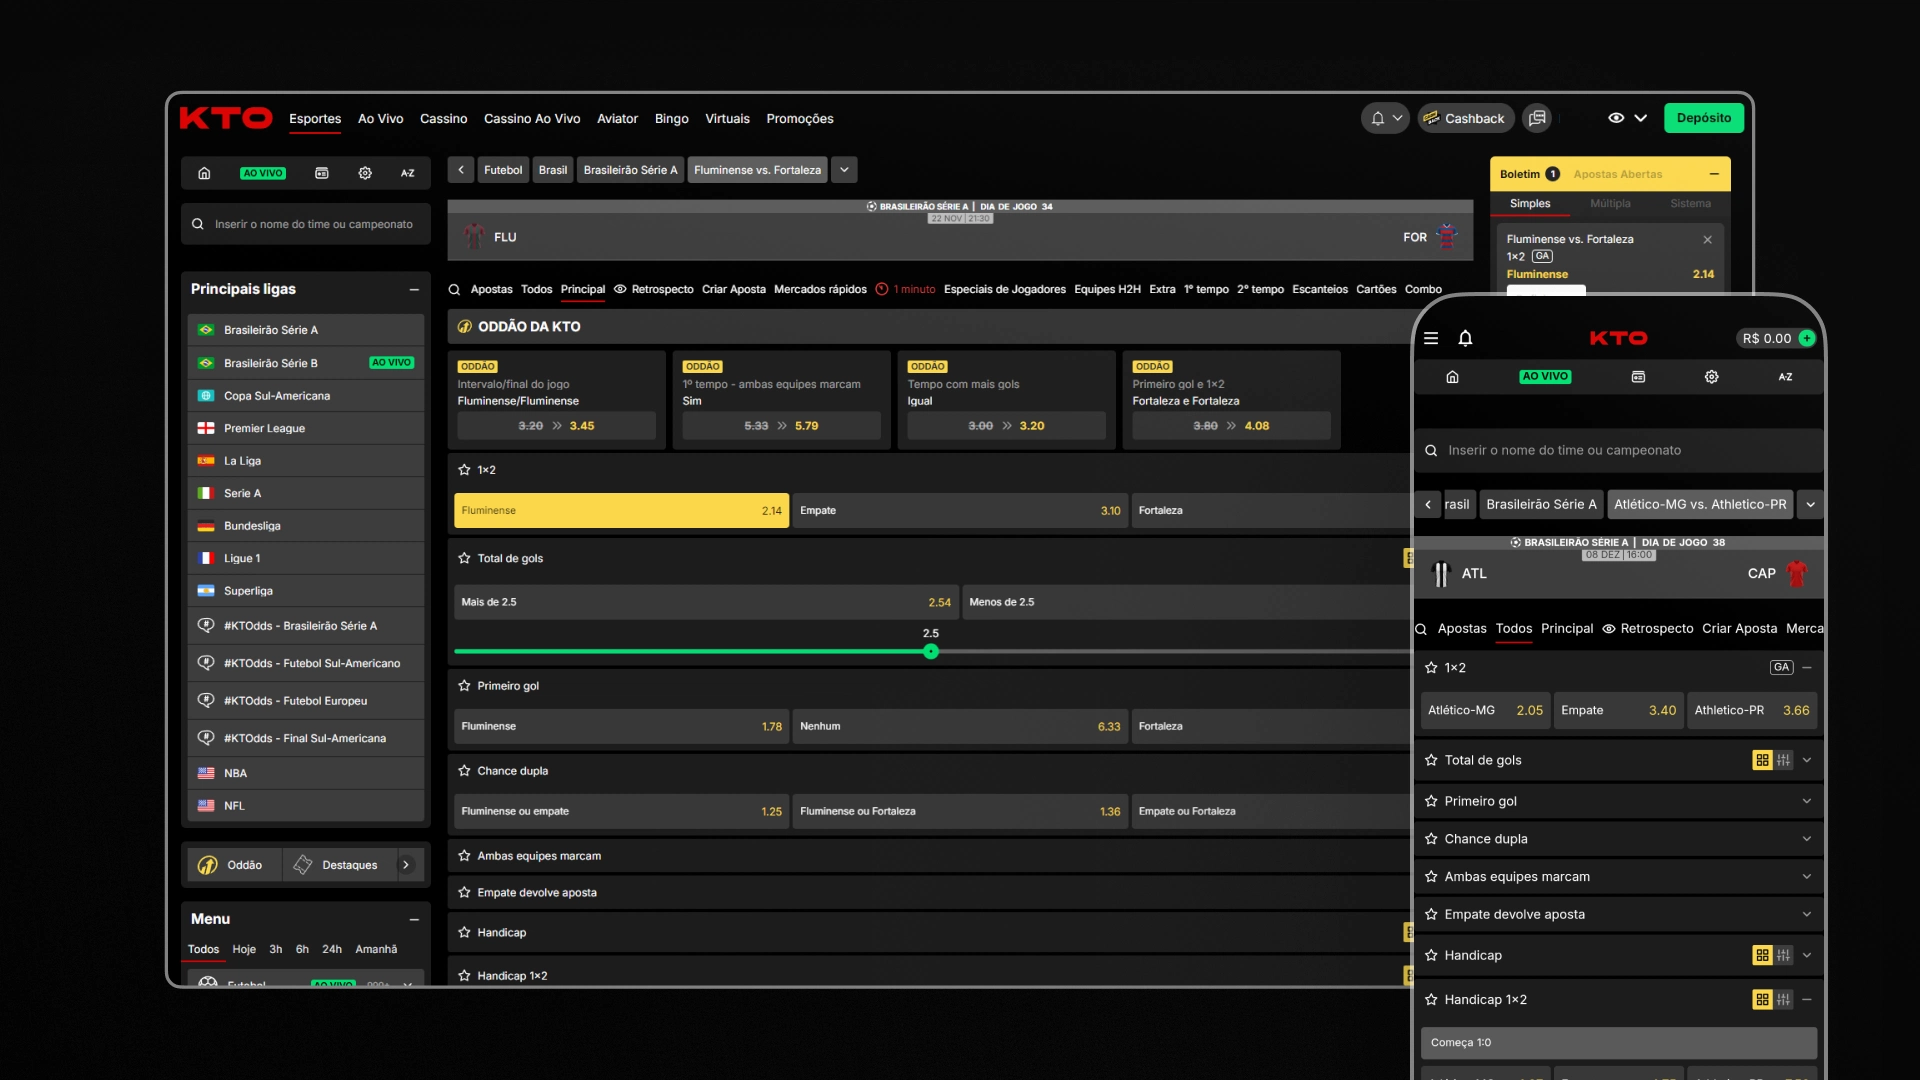Open Brasileirão Série A breadcrumb chip

pyautogui.click(x=630, y=170)
